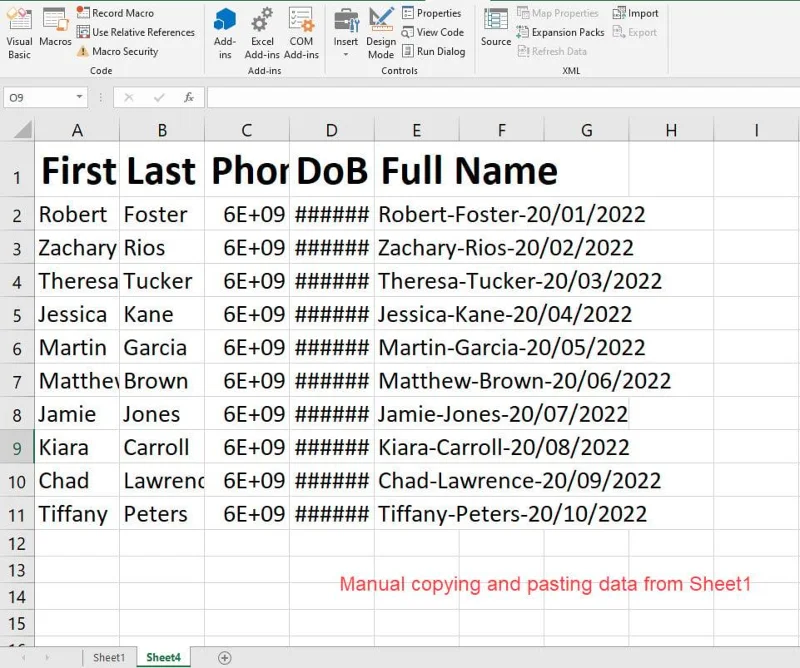This screenshot has width=800, height=668.
Task: Open the Name Box dropdown arrow
Action: [x=80, y=97]
